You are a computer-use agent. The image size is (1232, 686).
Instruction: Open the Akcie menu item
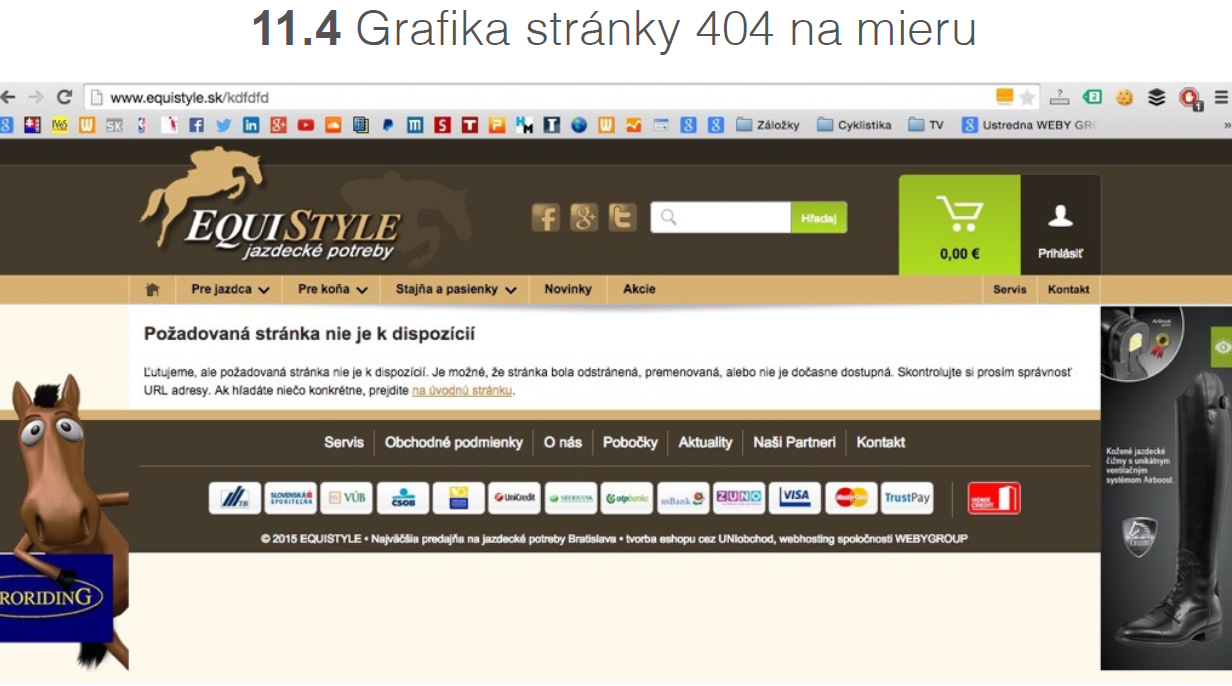pyautogui.click(x=639, y=290)
